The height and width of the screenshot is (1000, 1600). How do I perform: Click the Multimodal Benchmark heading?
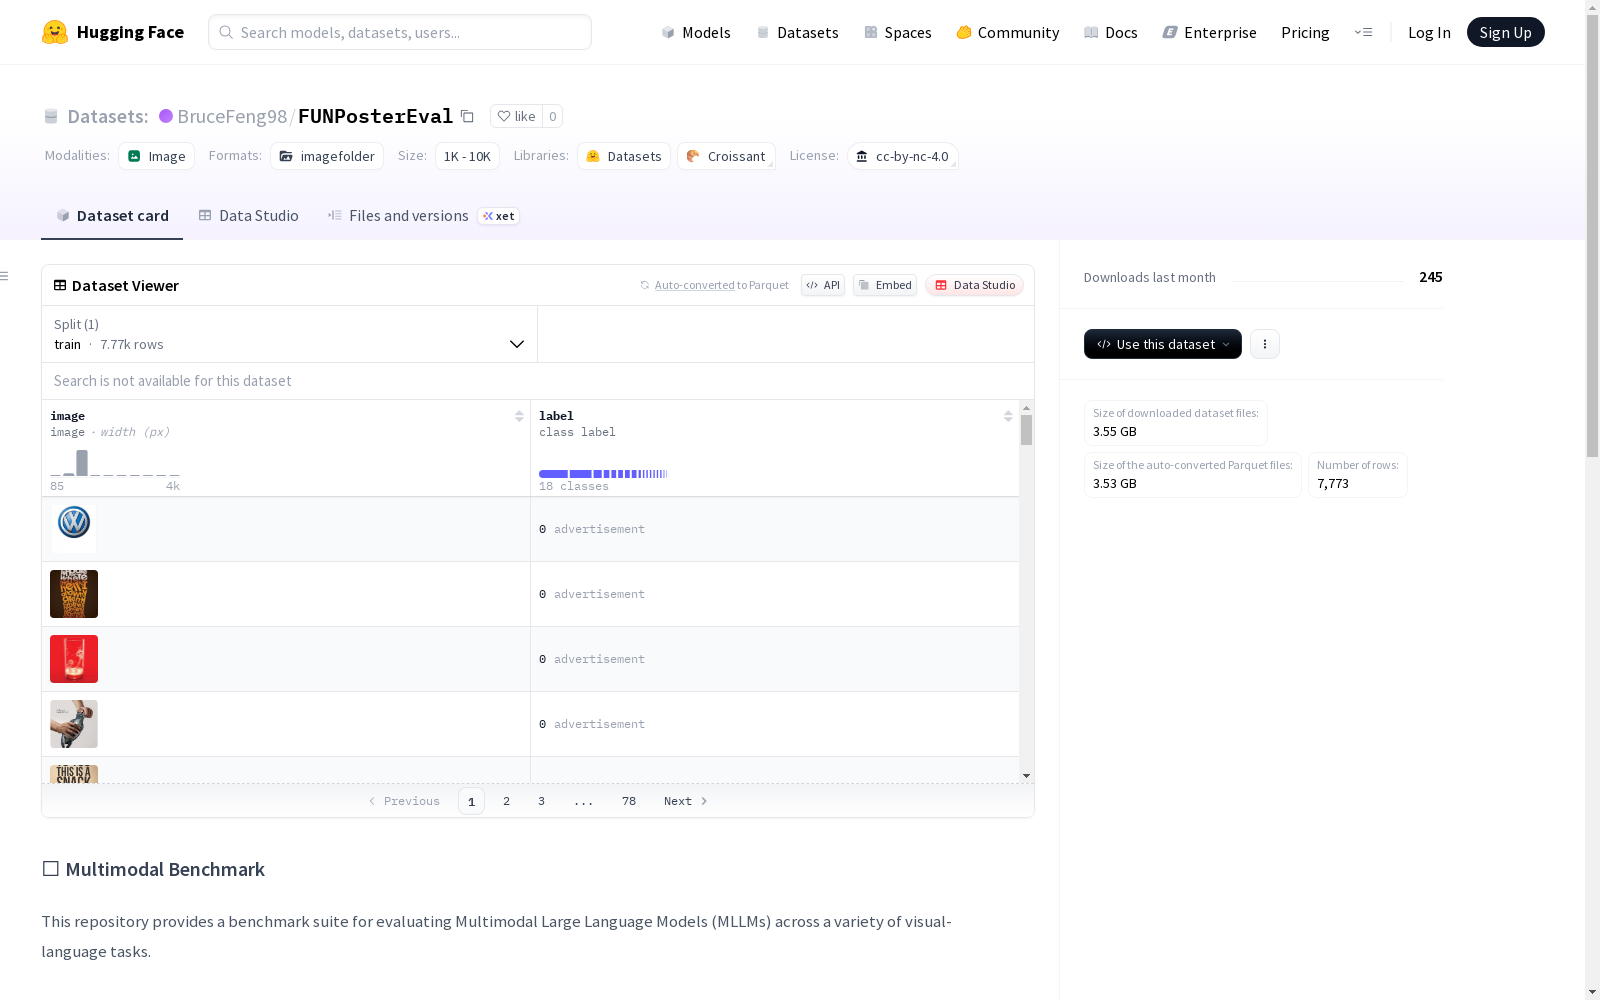(x=153, y=869)
